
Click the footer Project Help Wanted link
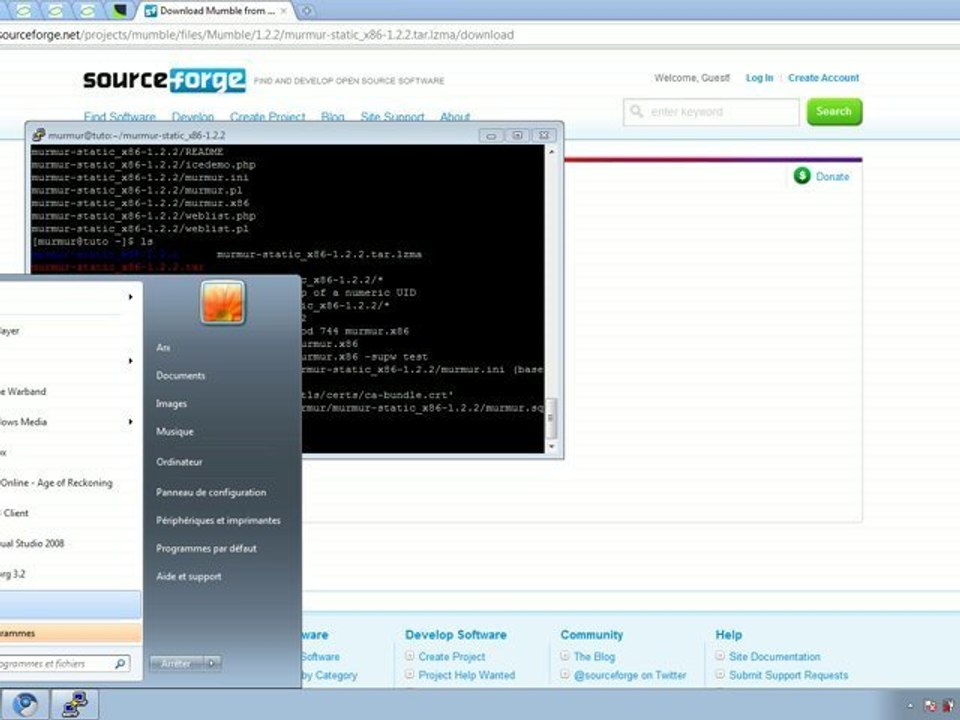point(467,675)
